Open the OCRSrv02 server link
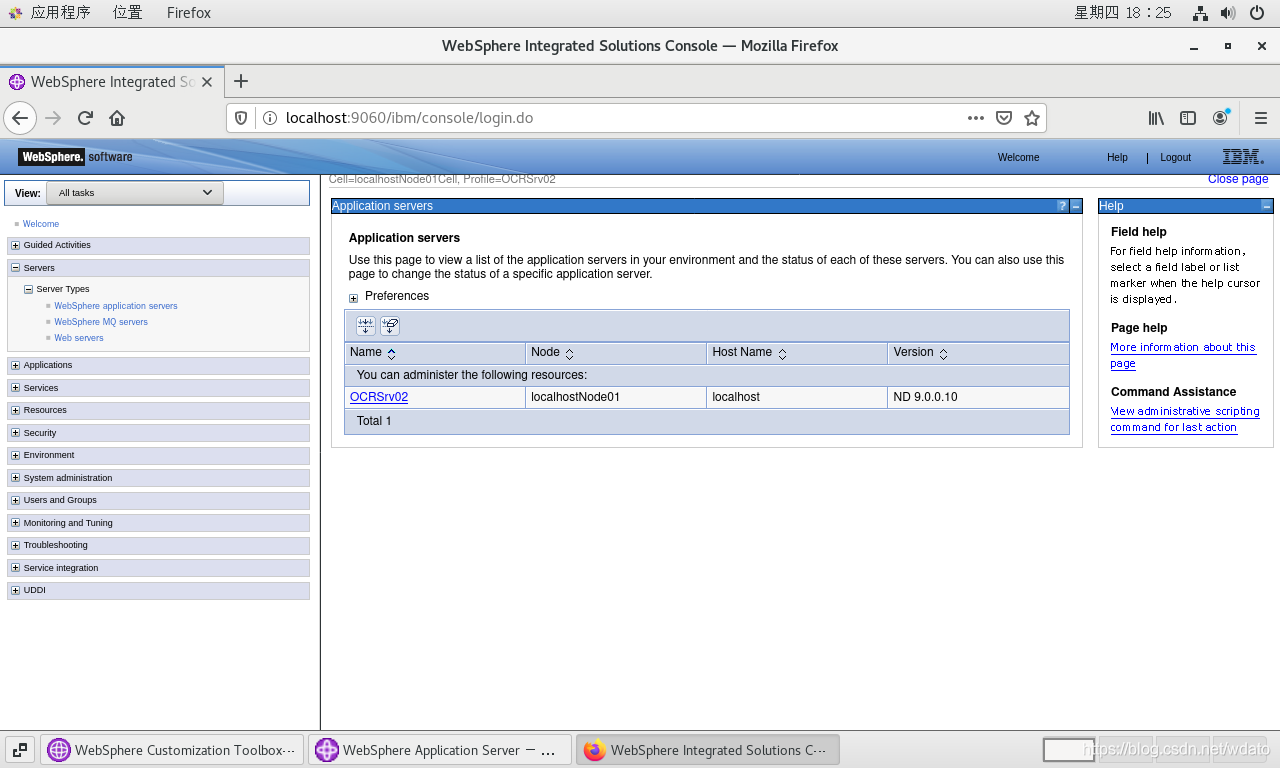Viewport: 1280px width, 768px height. tap(379, 397)
